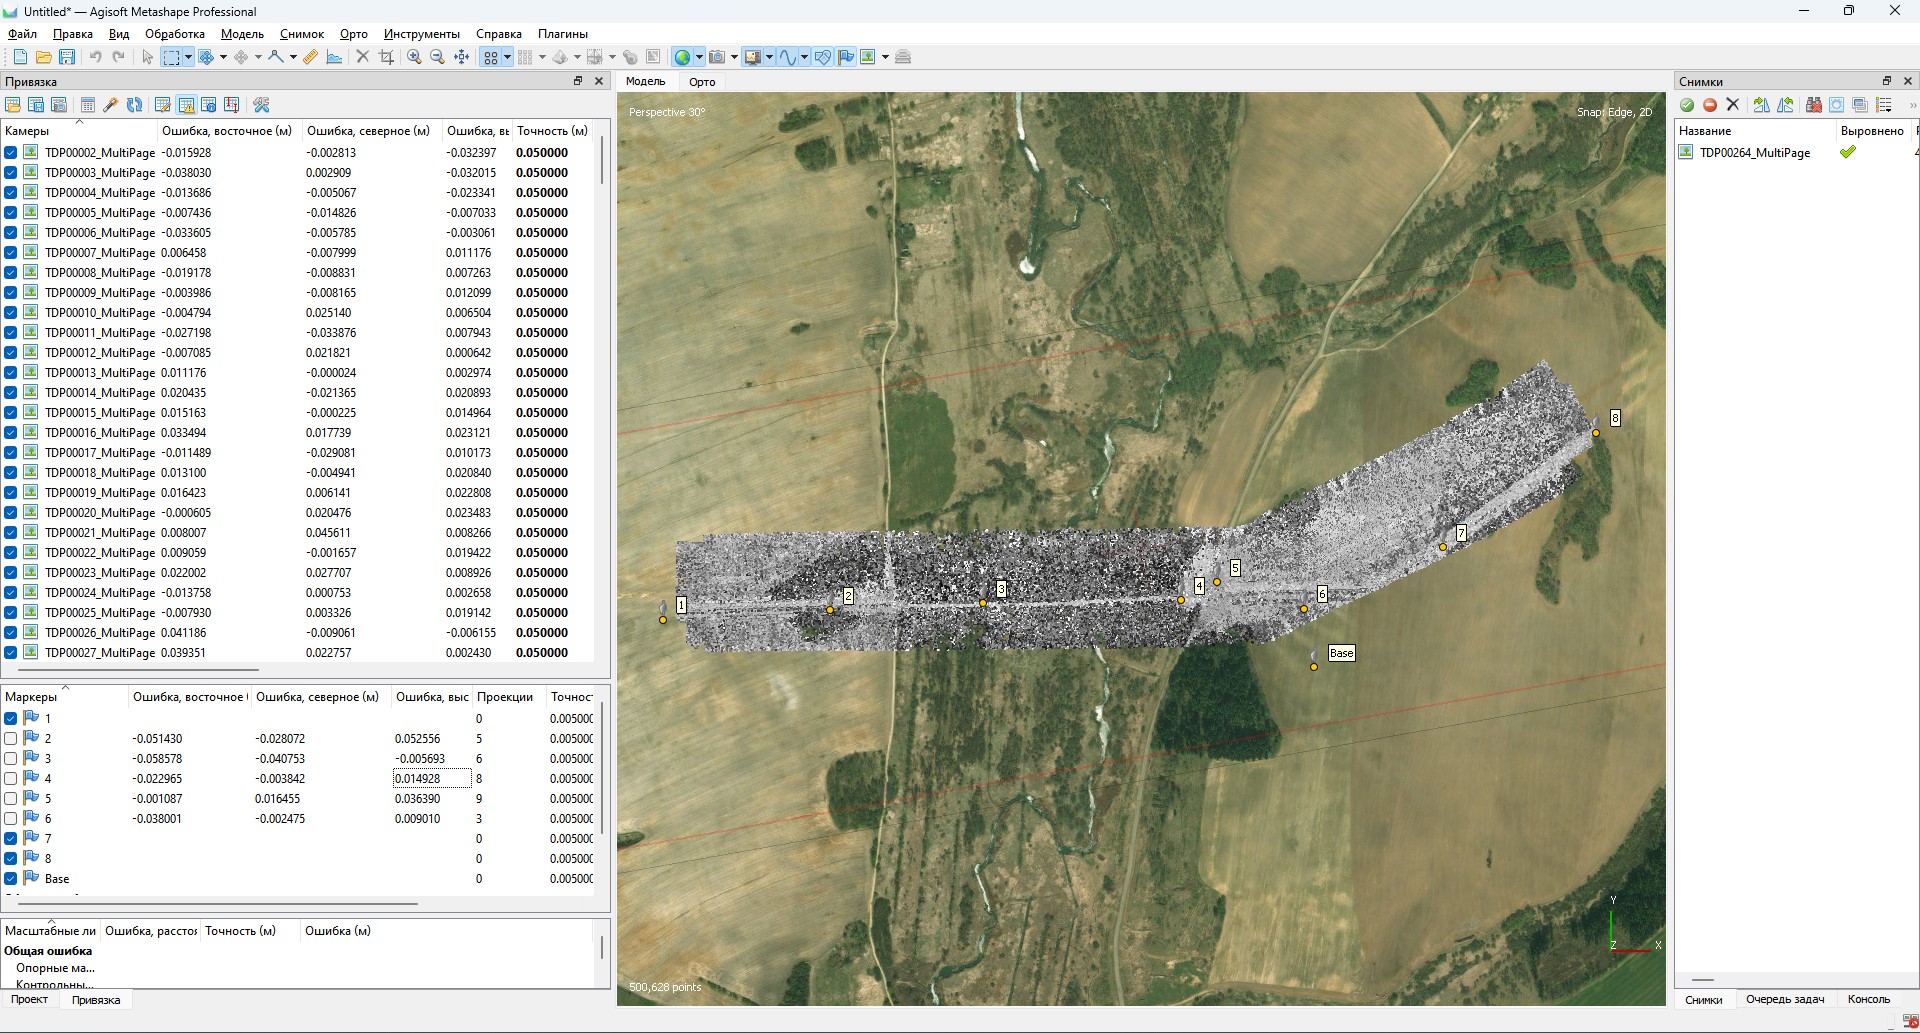Open view mode list dropdown in Снимки
The height and width of the screenshot is (1033, 1920).
1885,105
